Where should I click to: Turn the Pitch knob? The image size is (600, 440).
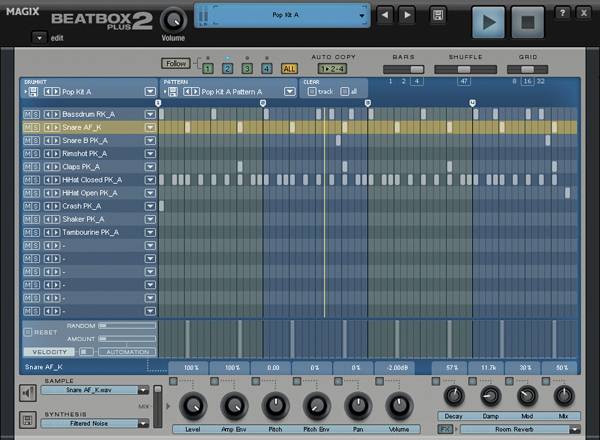(275, 406)
